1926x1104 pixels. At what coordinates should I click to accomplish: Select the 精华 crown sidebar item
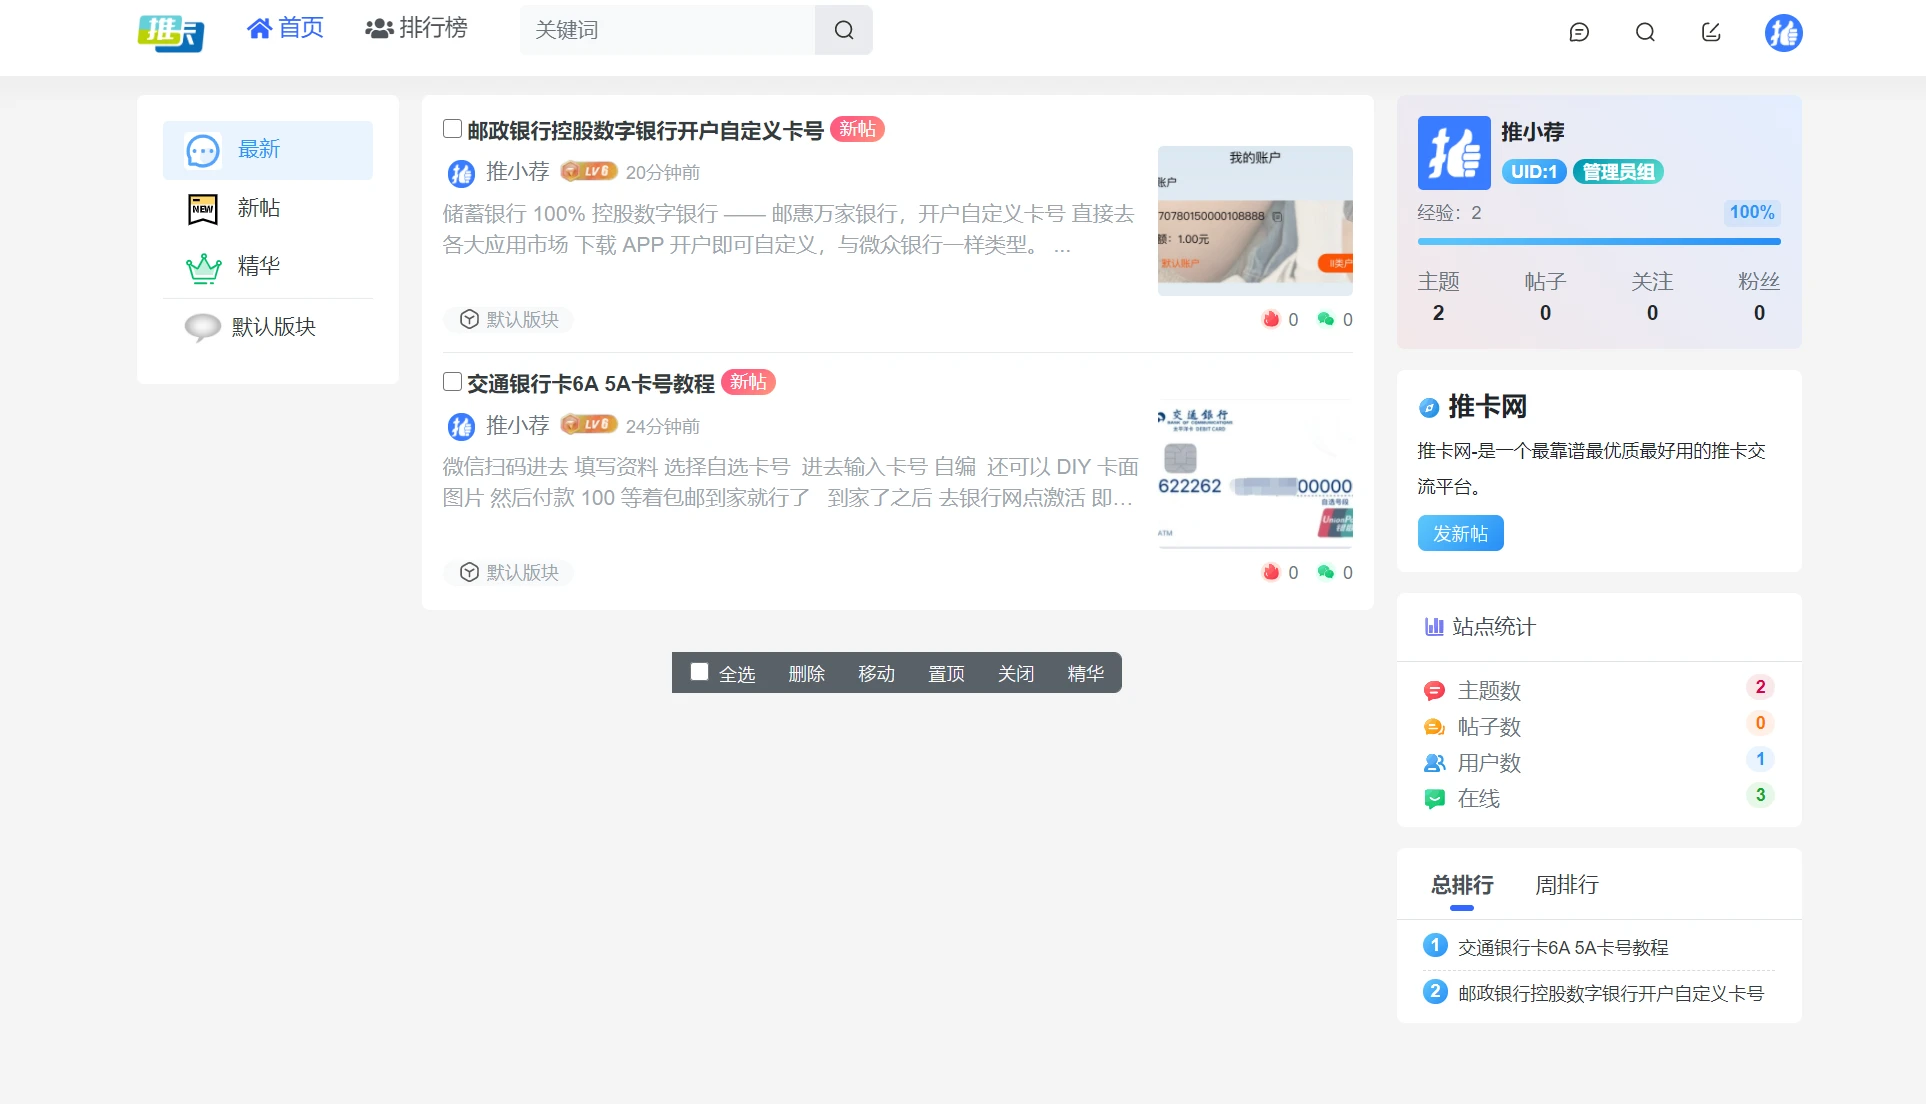pyautogui.click(x=258, y=266)
